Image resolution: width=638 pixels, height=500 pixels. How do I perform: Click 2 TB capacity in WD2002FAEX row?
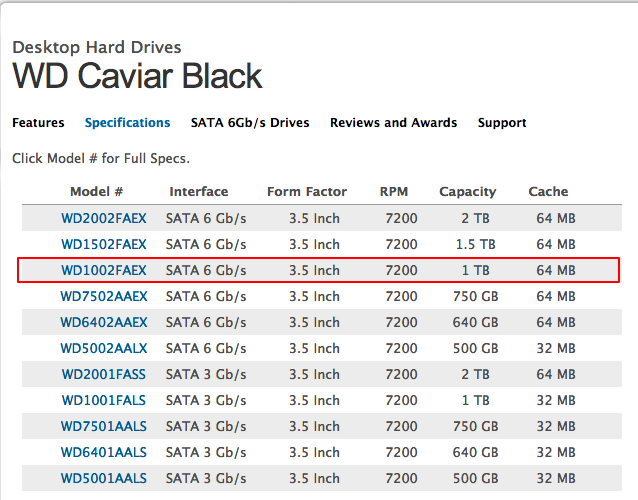tap(476, 218)
